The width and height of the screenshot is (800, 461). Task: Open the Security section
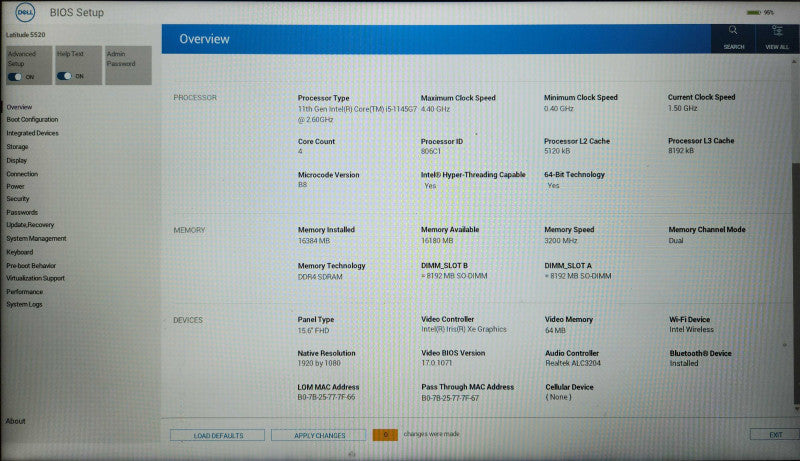click(18, 199)
